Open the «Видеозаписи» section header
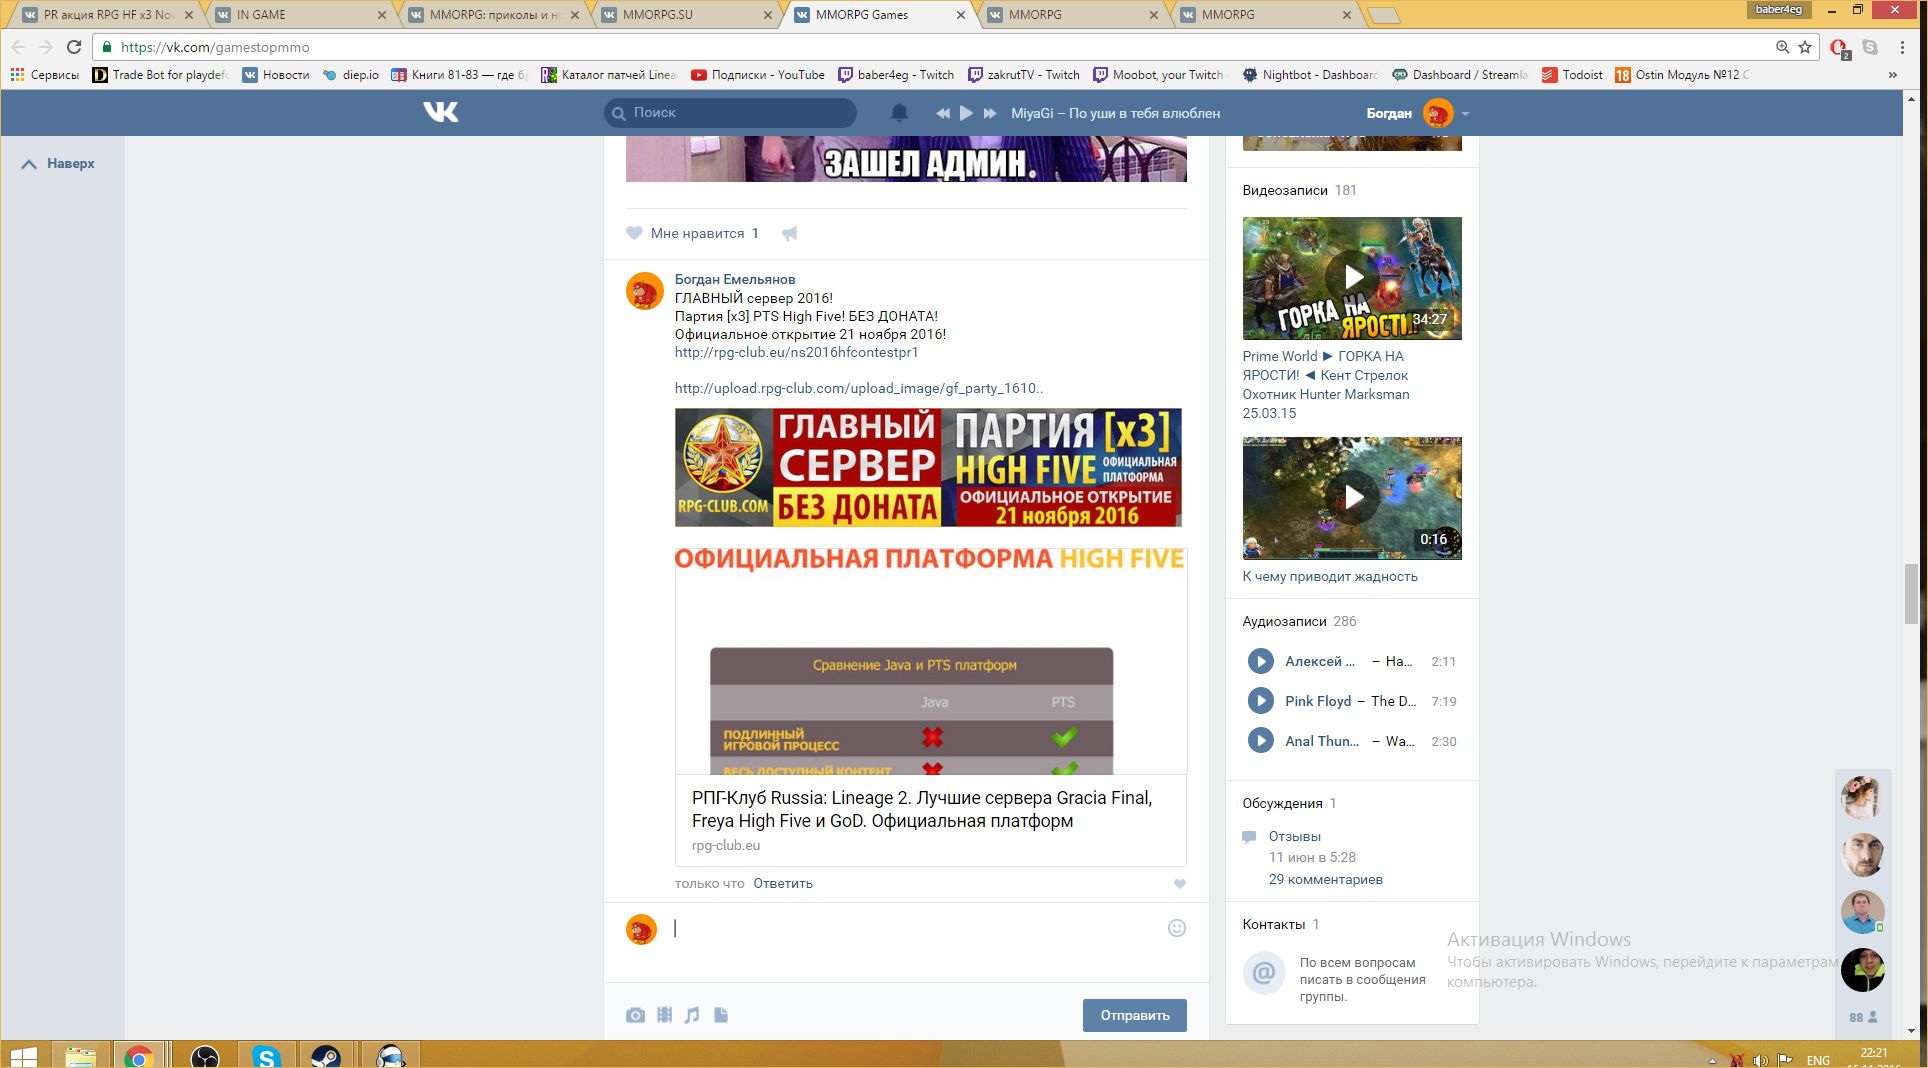Image resolution: width=1928 pixels, height=1068 pixels. 1285,190
